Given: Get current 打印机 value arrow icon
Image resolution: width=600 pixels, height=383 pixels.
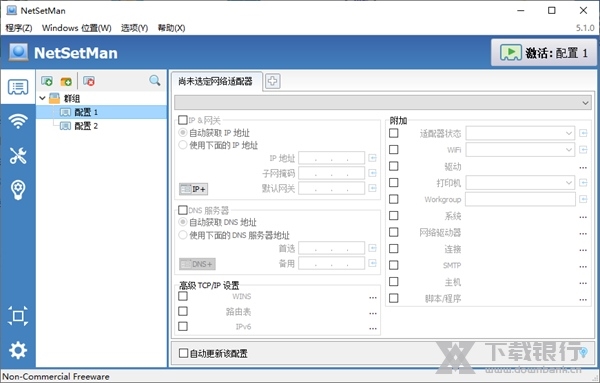Looking at the screenshot, I should (x=583, y=183).
